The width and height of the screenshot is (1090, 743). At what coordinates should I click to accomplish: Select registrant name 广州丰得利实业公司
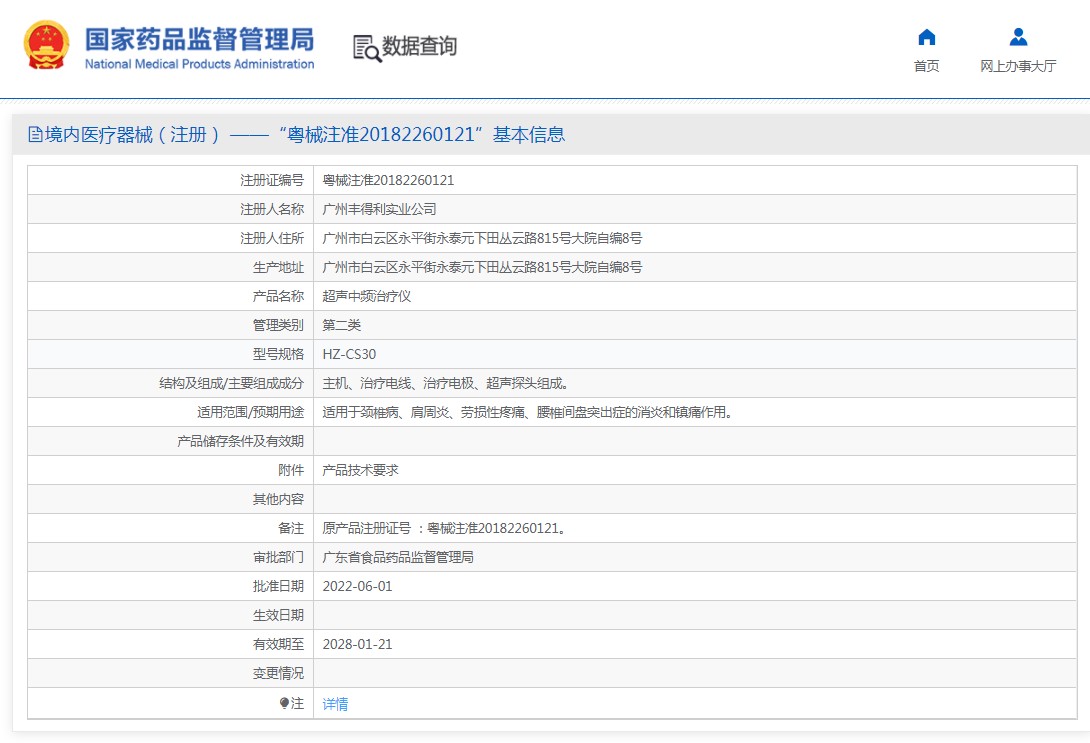[380, 209]
